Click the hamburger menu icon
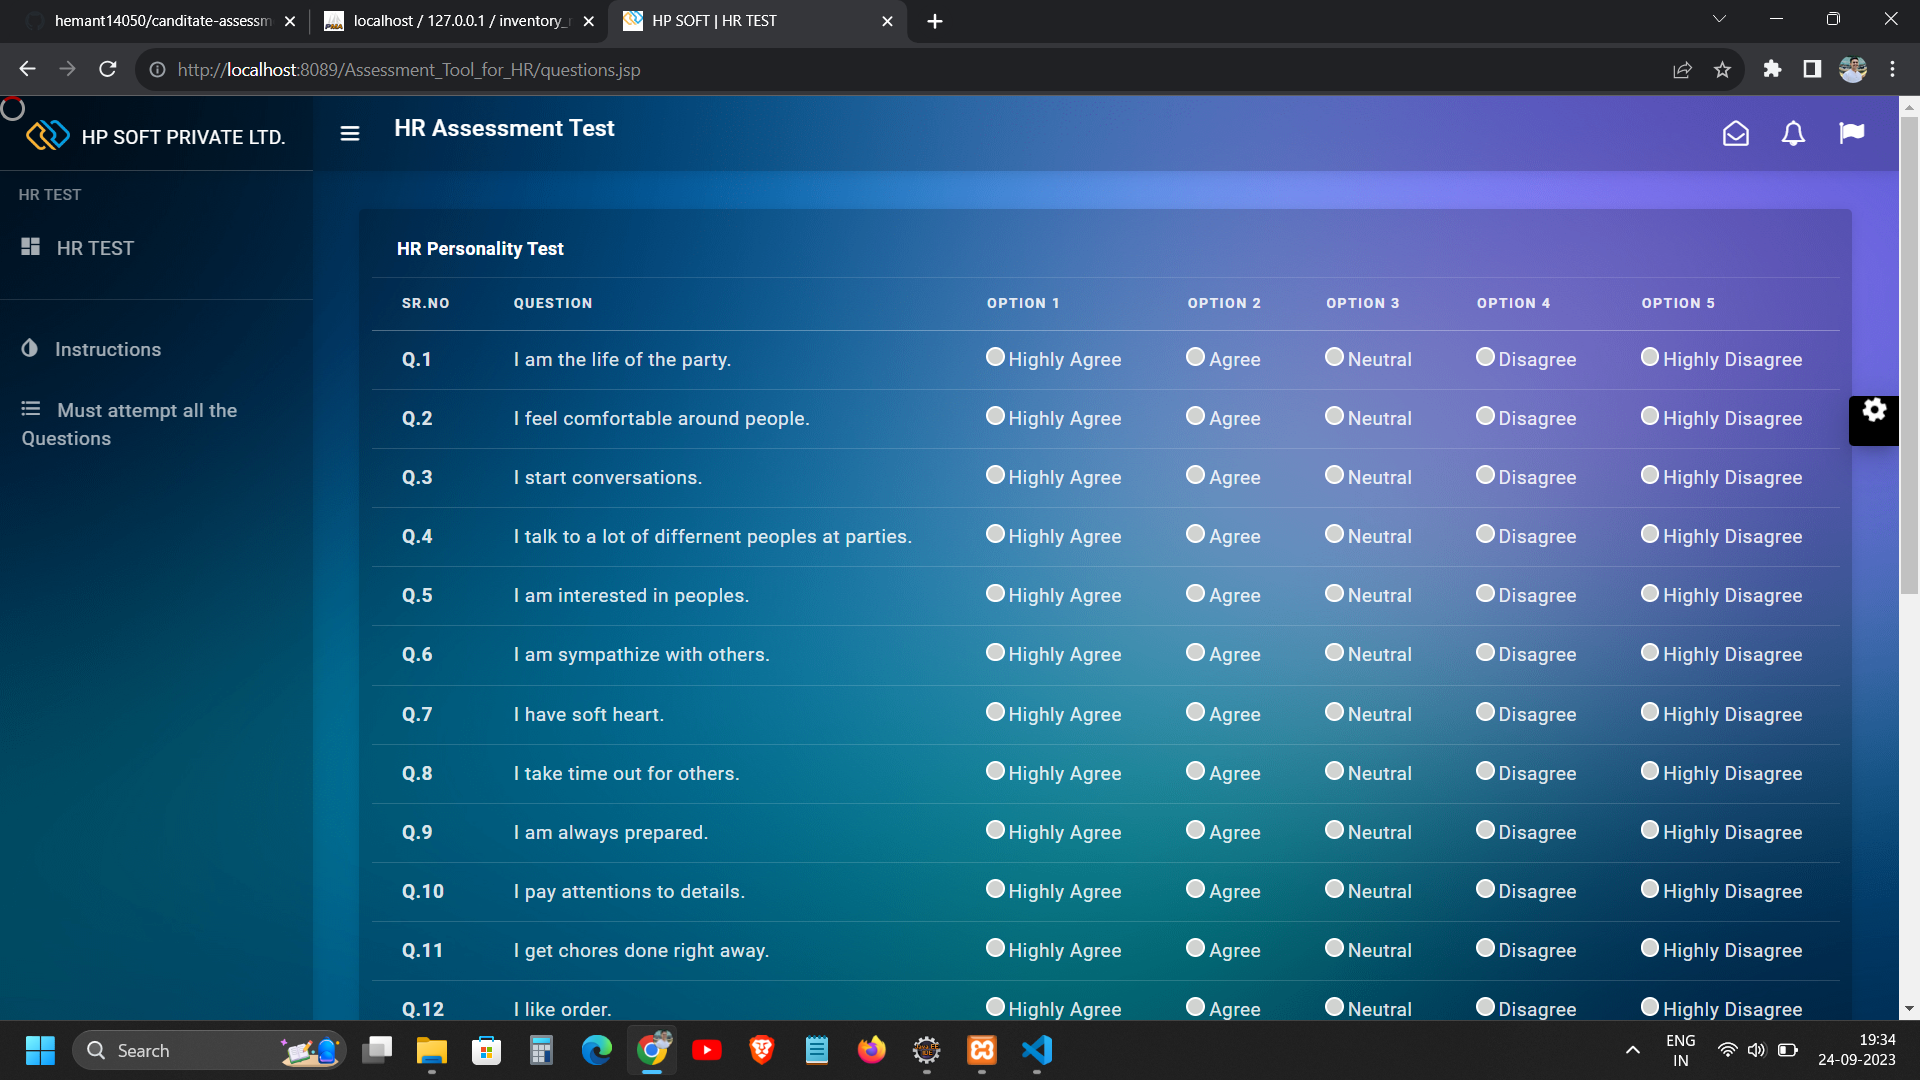The height and width of the screenshot is (1080, 1920). point(349,133)
